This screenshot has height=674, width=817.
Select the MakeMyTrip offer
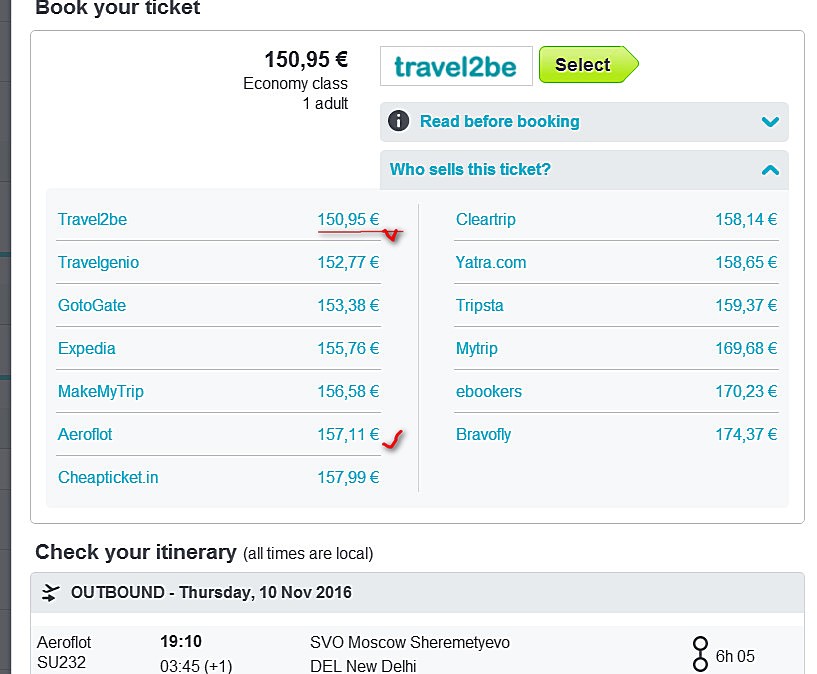click(x=101, y=392)
